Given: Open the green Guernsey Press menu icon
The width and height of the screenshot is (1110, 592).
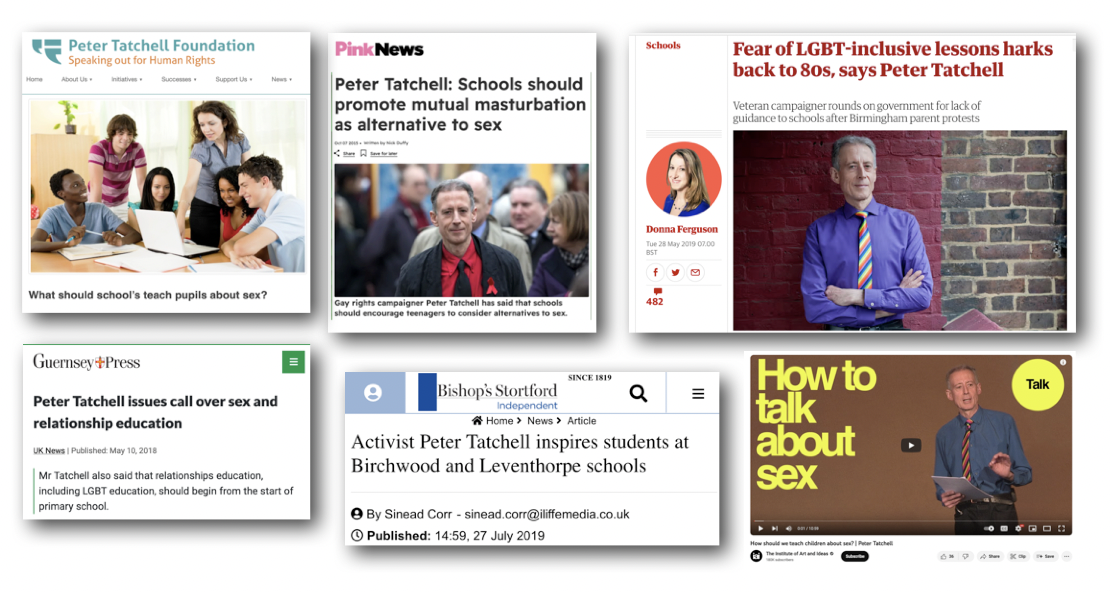Looking at the screenshot, I should [x=293, y=362].
